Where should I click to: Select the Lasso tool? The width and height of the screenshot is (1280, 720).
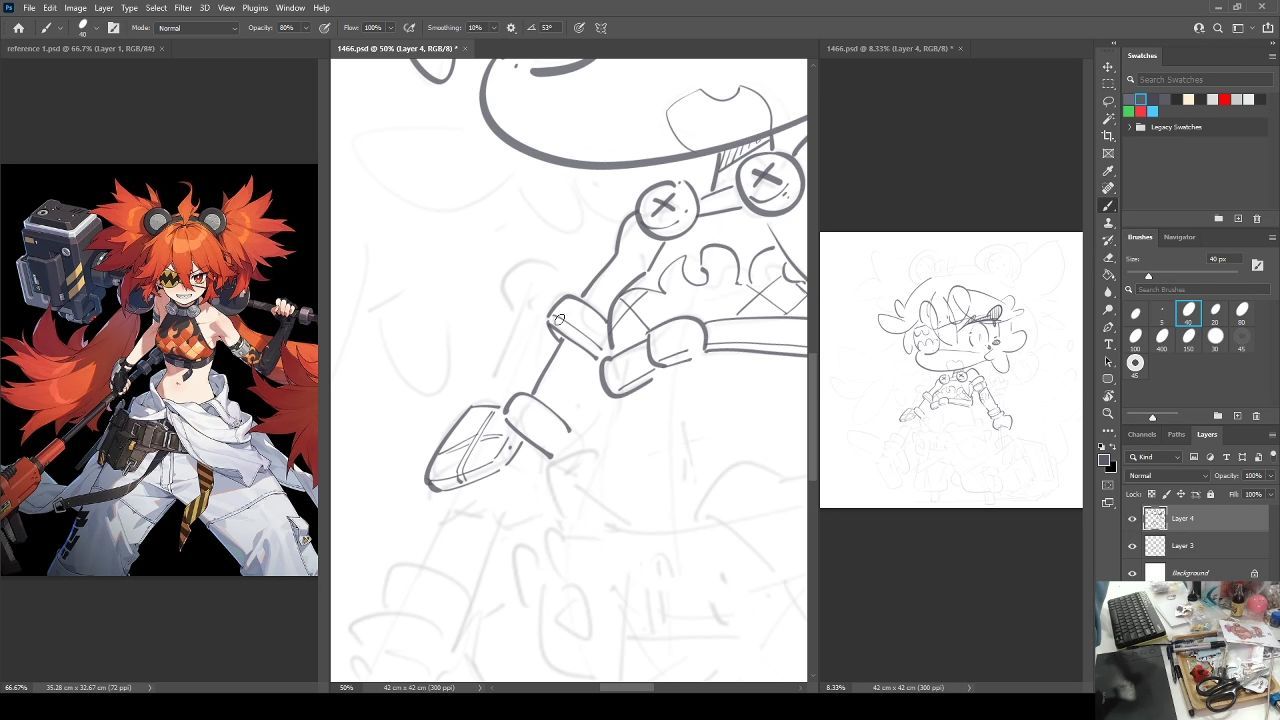tap(1108, 101)
